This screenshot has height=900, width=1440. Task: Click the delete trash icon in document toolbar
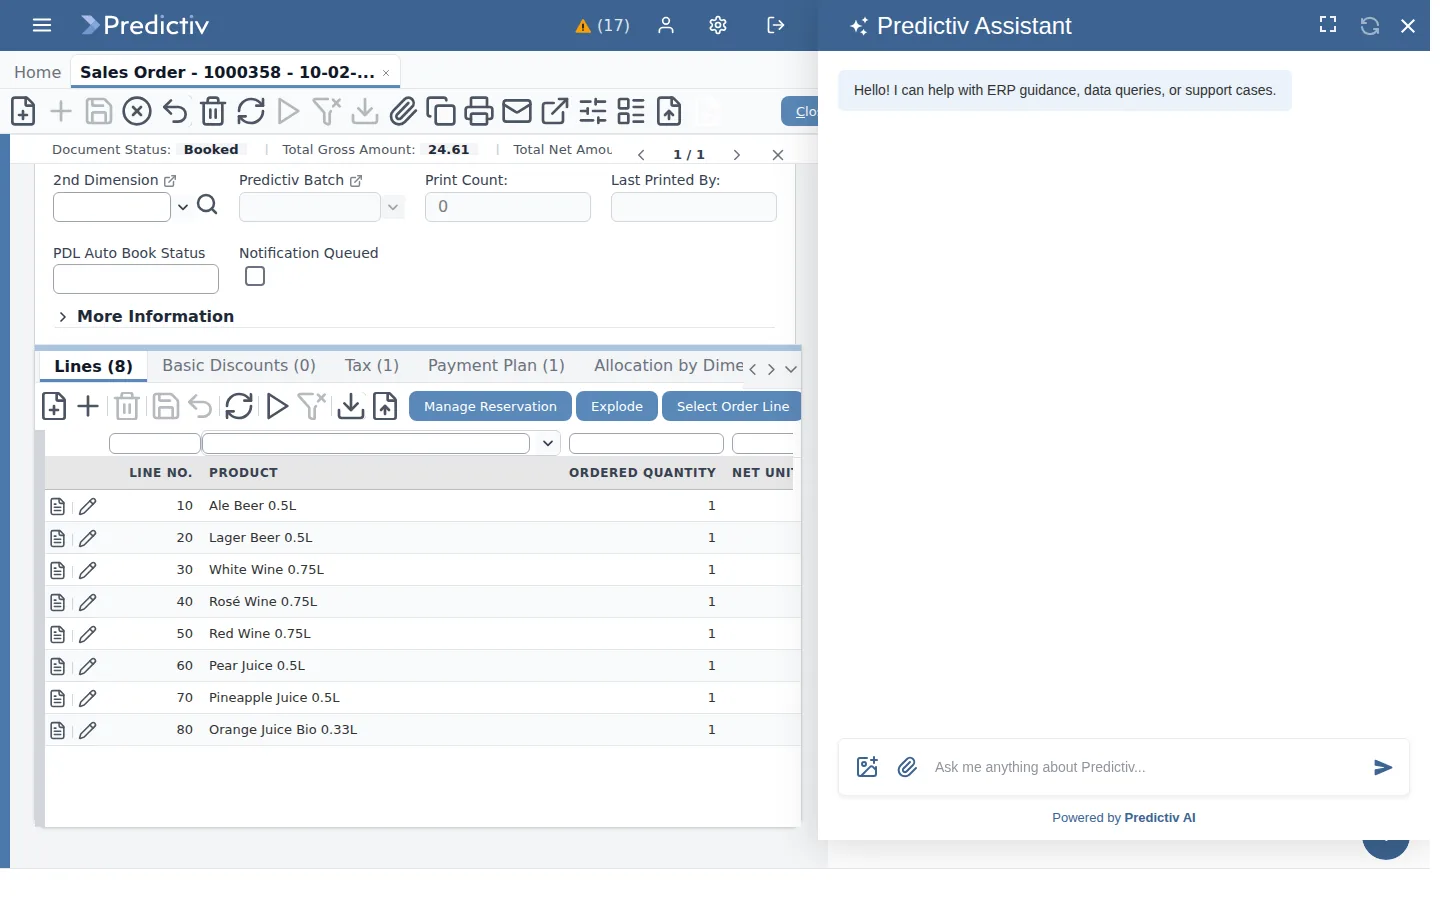coord(213,111)
